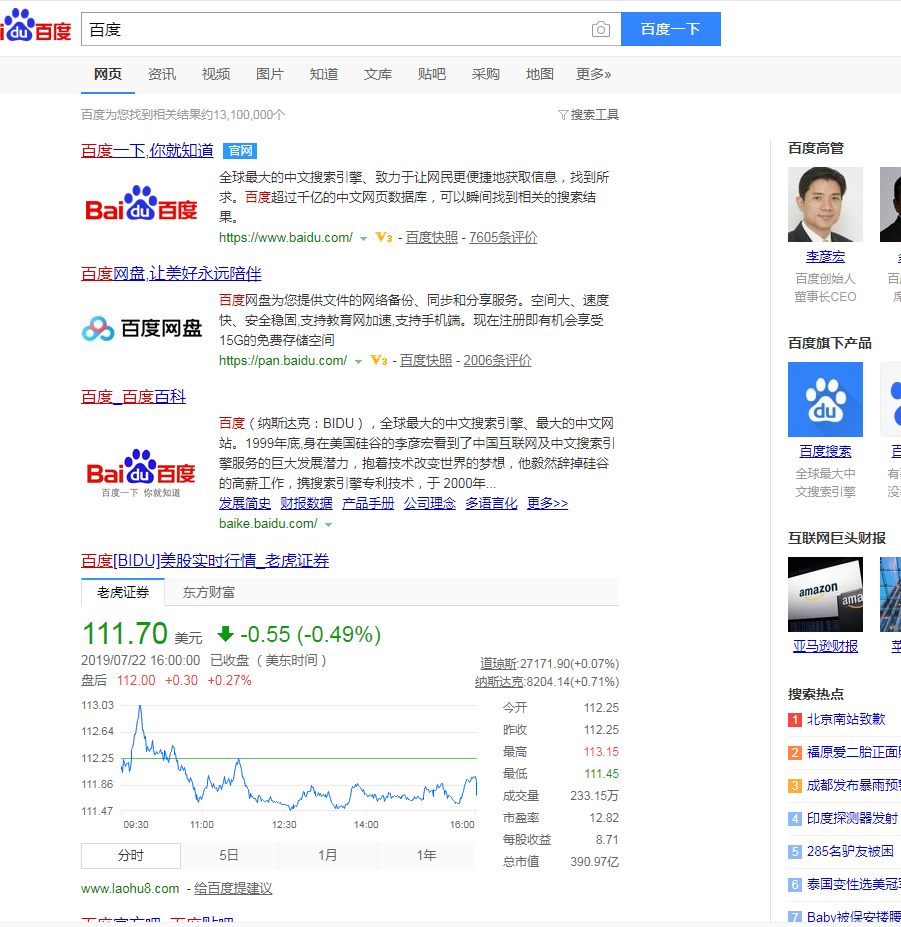Click hot search rank 1 badge
The width and height of the screenshot is (901, 927).
[795, 719]
